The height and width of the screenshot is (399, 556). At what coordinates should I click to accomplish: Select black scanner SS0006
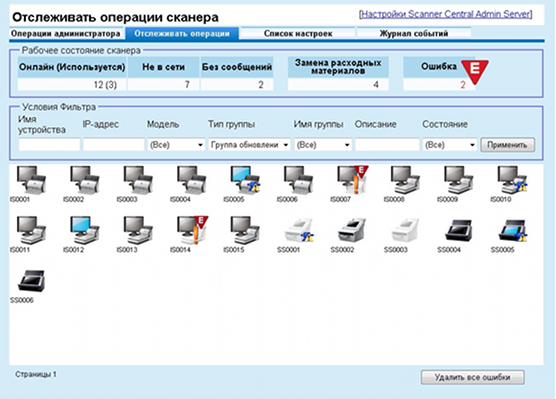point(31,281)
